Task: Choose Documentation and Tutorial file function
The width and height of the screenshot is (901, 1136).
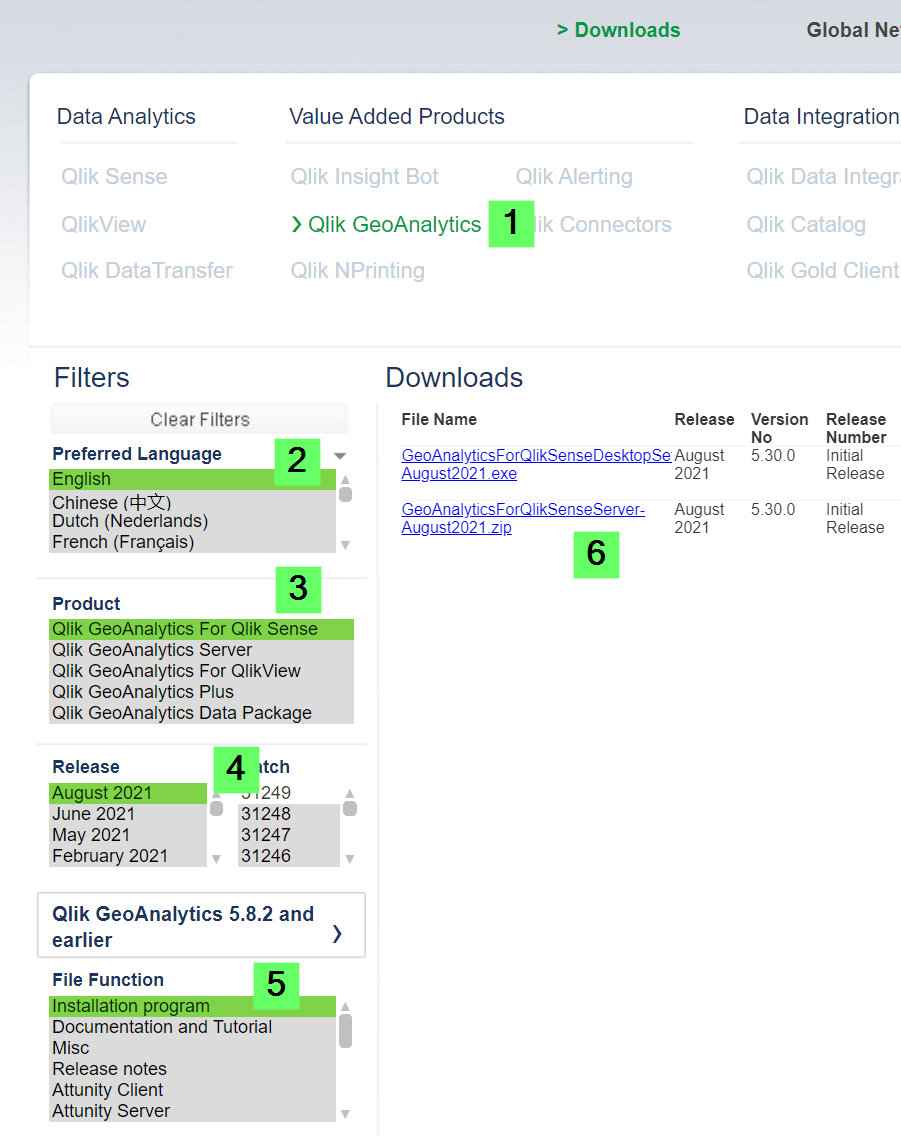Action: point(162,1026)
